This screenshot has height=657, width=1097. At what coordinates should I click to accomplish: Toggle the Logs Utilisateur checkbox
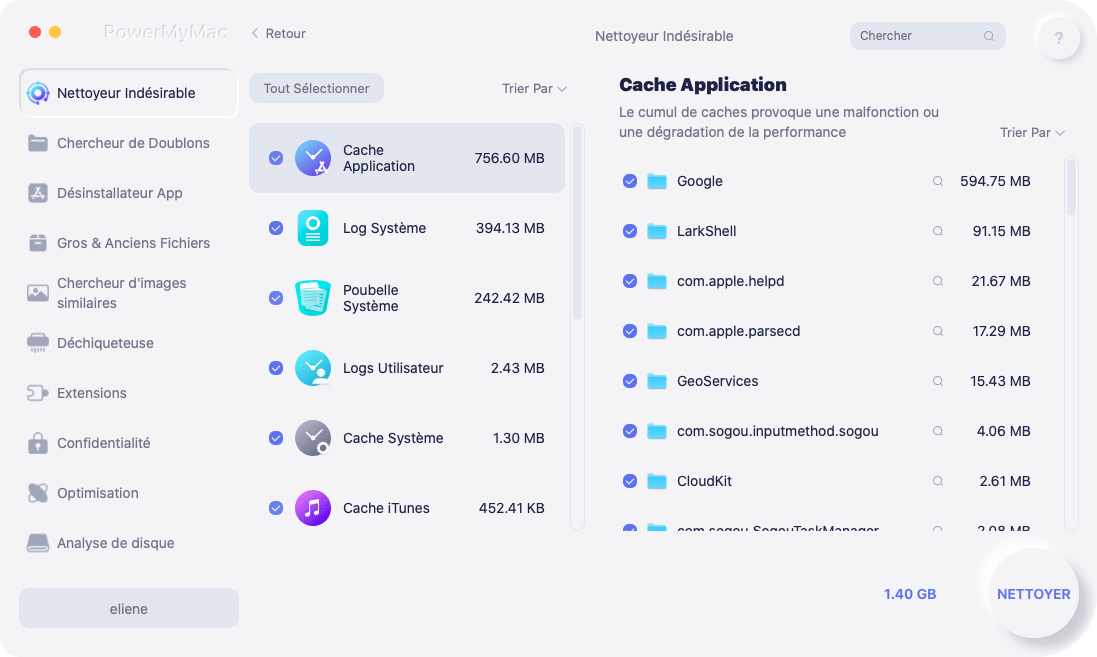[x=276, y=368]
